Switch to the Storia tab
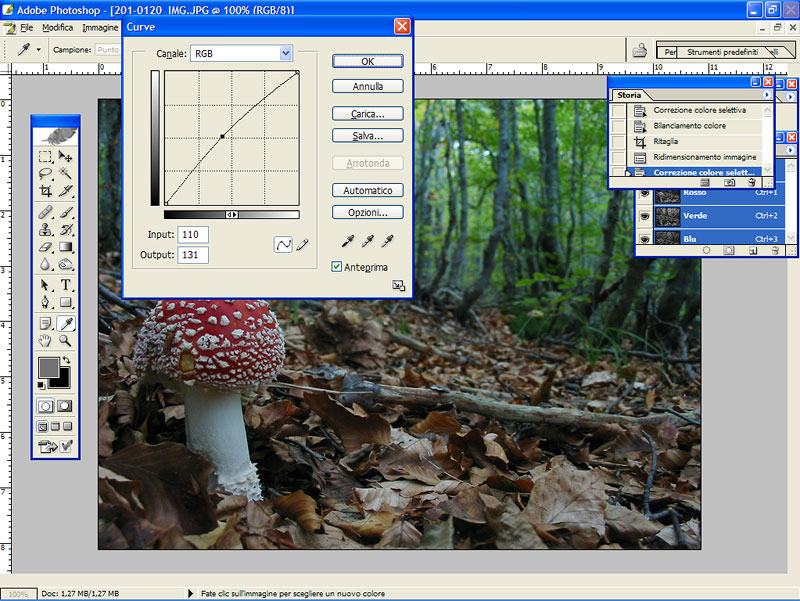Screen dimensions: 800x601 pyautogui.click(x=629, y=95)
